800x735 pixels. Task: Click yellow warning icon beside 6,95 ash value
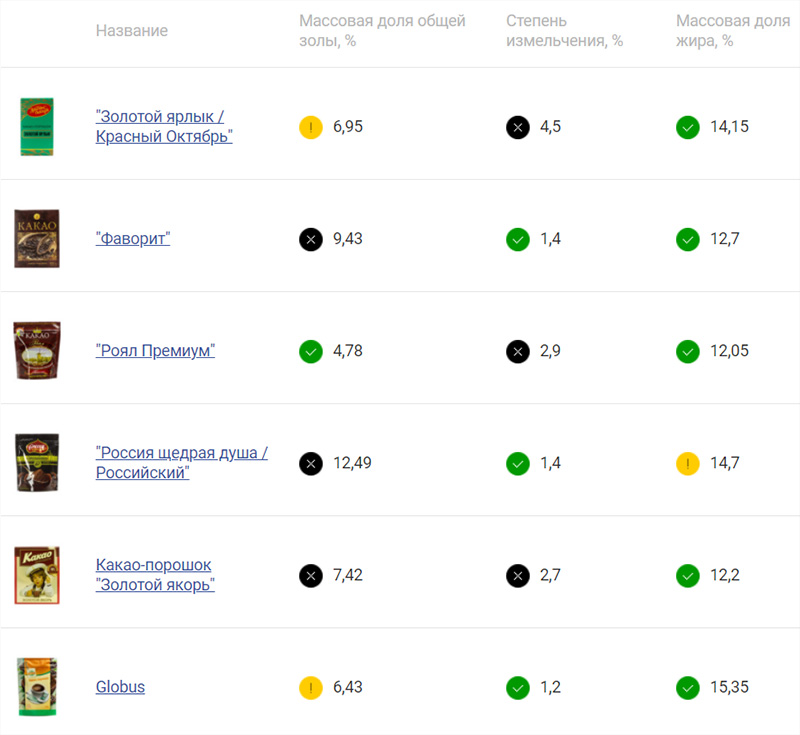click(311, 127)
